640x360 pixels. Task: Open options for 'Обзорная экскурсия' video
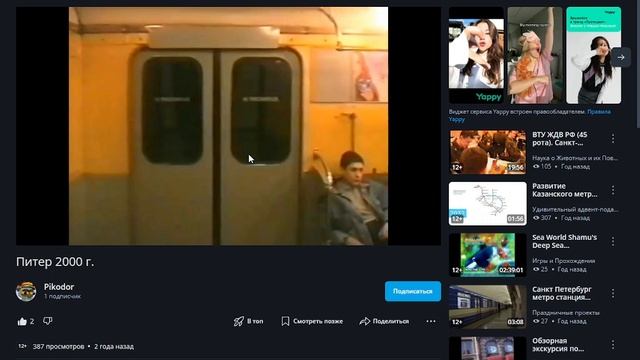click(x=613, y=345)
